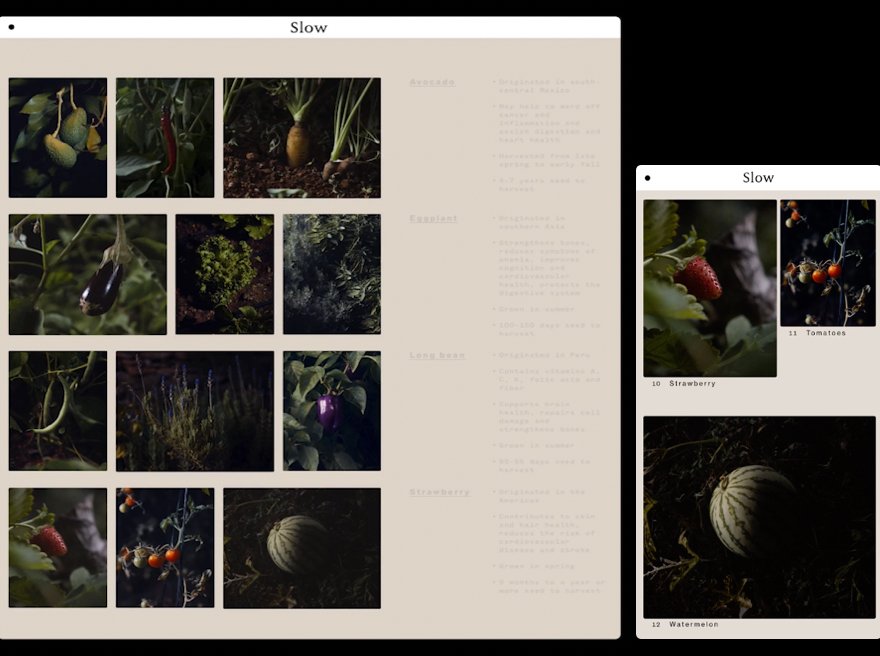Open the Strawberry heading link in text column
This screenshot has height=656, width=880.
pos(439,492)
